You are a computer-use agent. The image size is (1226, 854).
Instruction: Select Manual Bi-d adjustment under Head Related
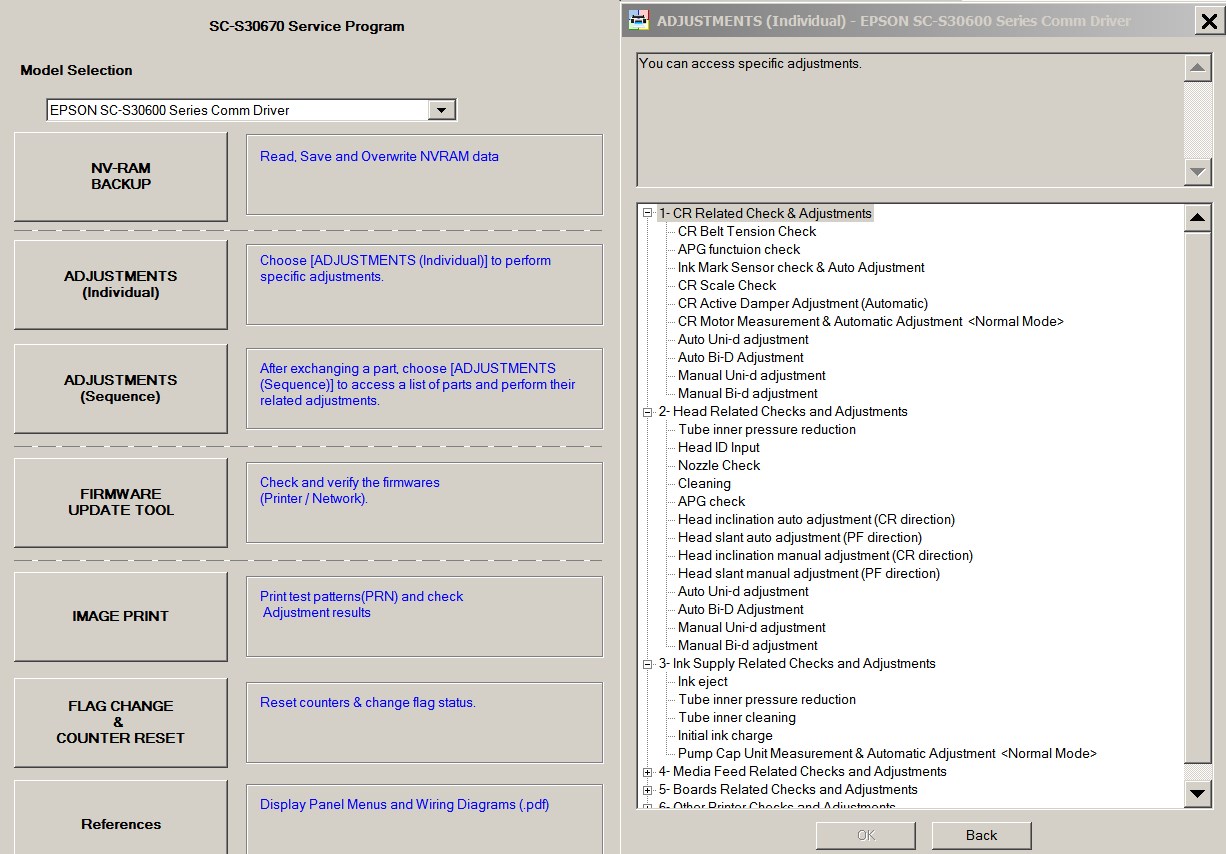pos(748,645)
